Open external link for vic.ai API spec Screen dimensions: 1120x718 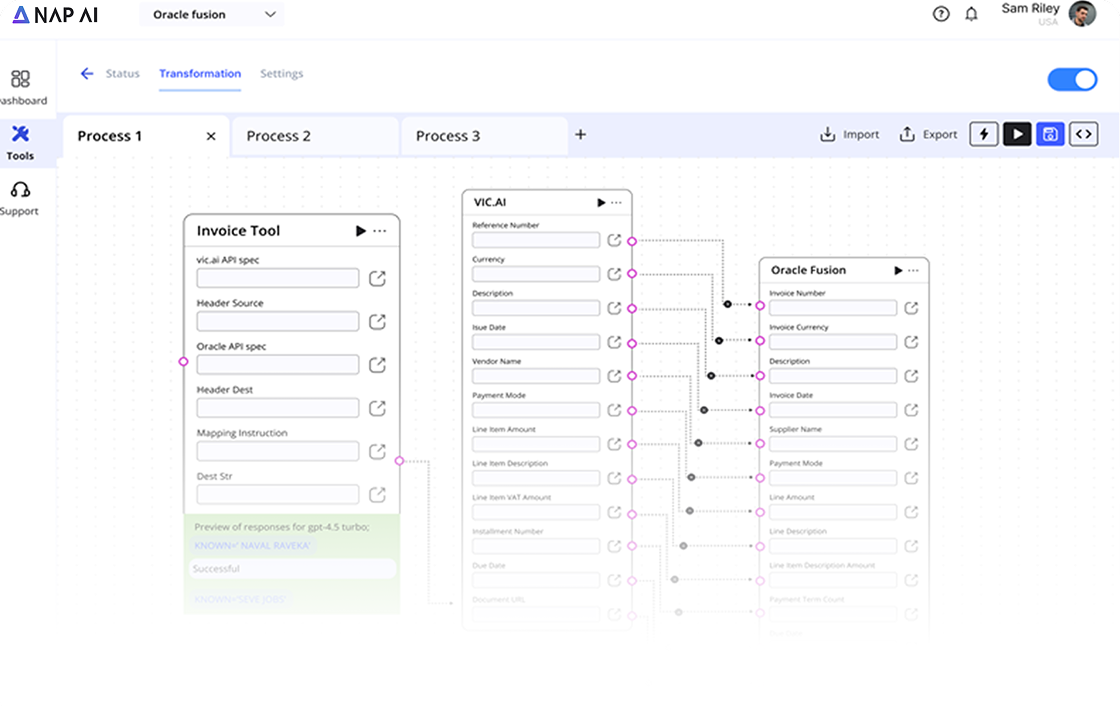coord(377,279)
